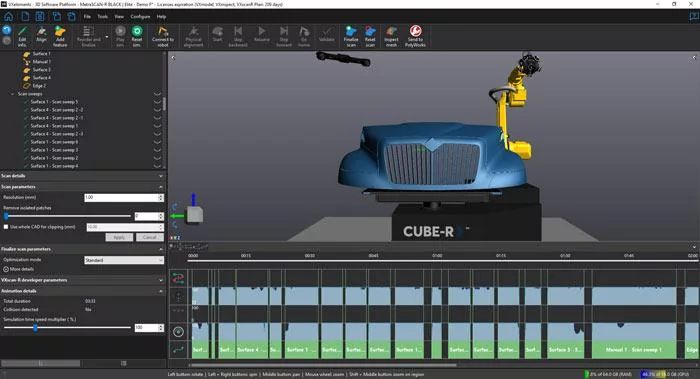700x379 pixels.
Task: Click Send to PolyWorks
Action: point(415,36)
